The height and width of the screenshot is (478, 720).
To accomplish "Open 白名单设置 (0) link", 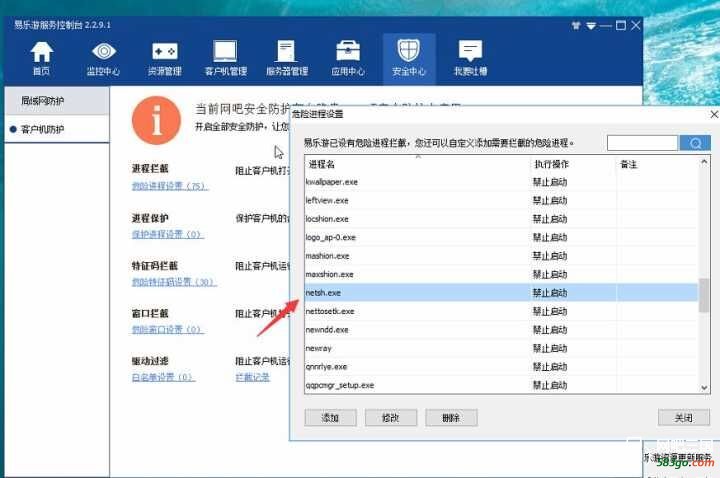I will click(x=163, y=377).
